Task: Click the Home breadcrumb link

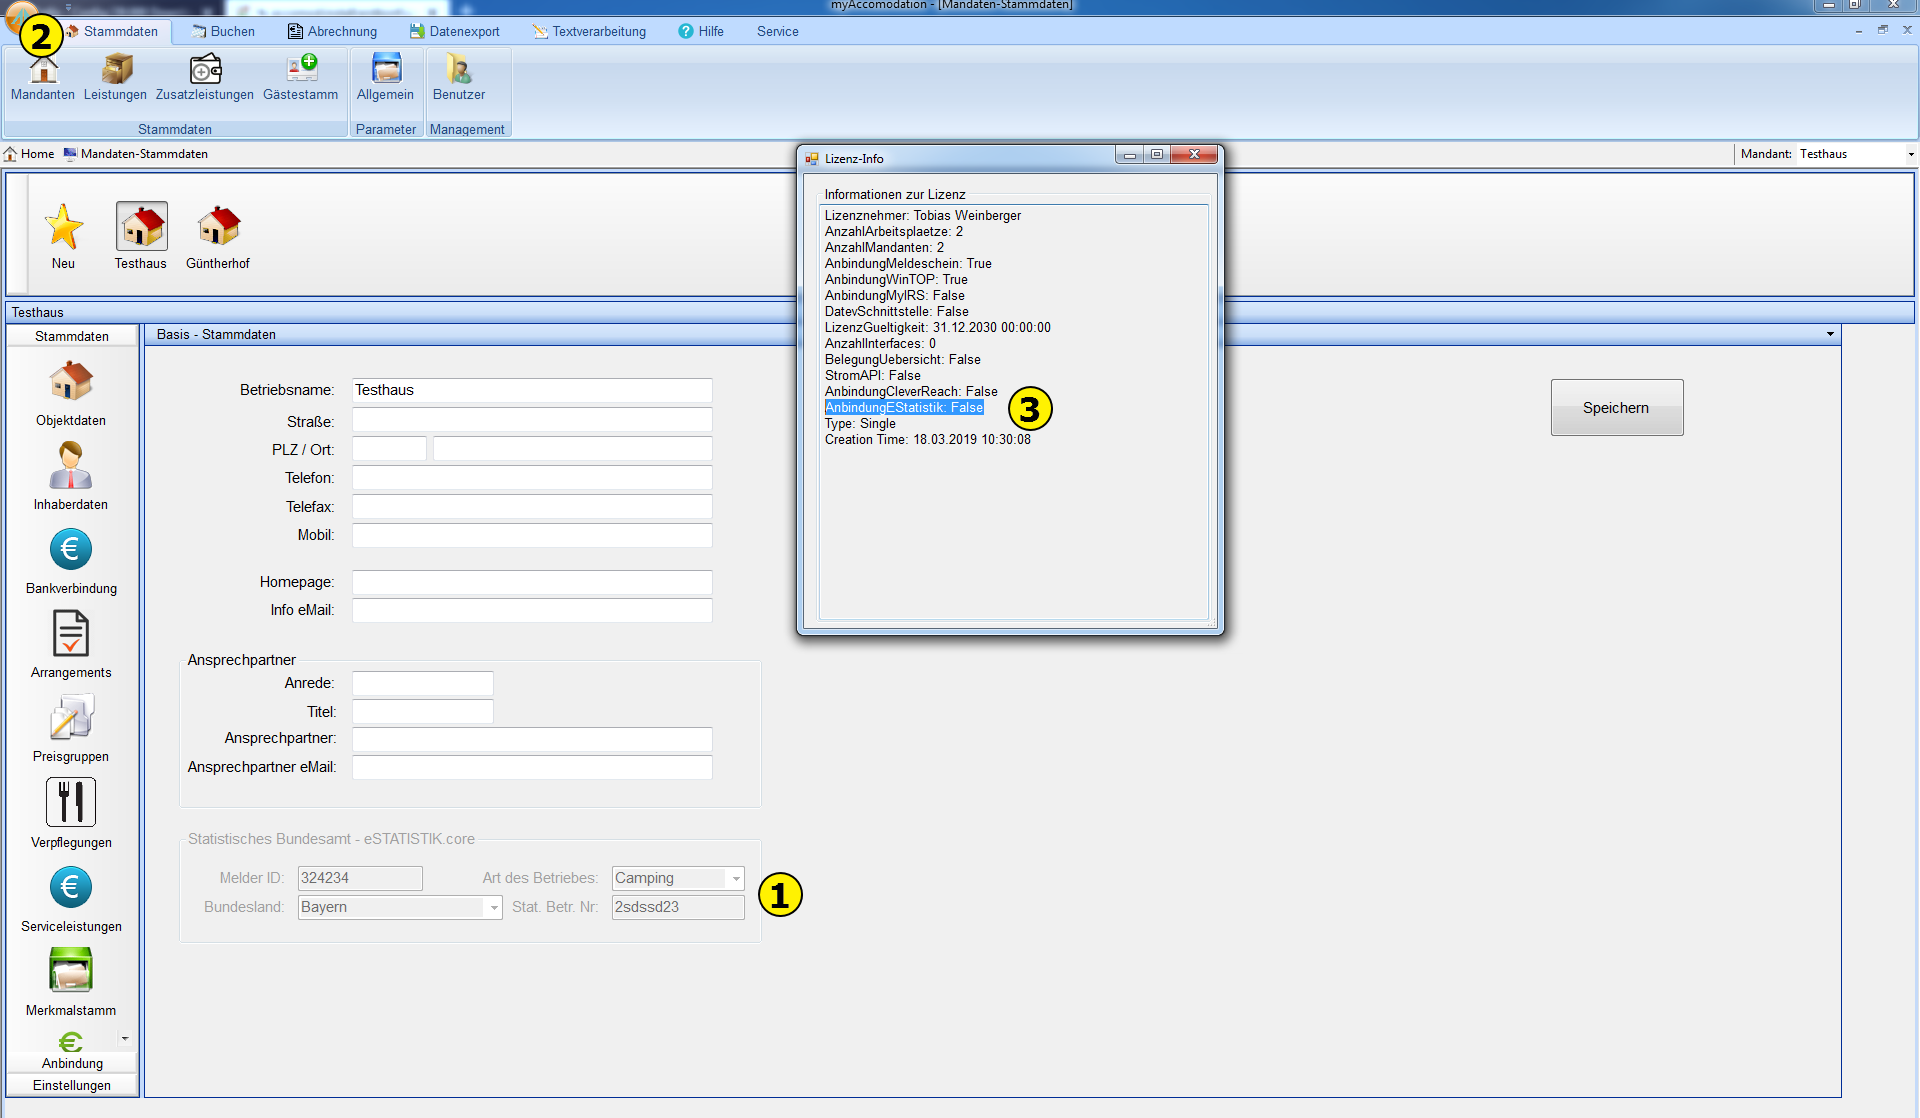Action: 37,154
